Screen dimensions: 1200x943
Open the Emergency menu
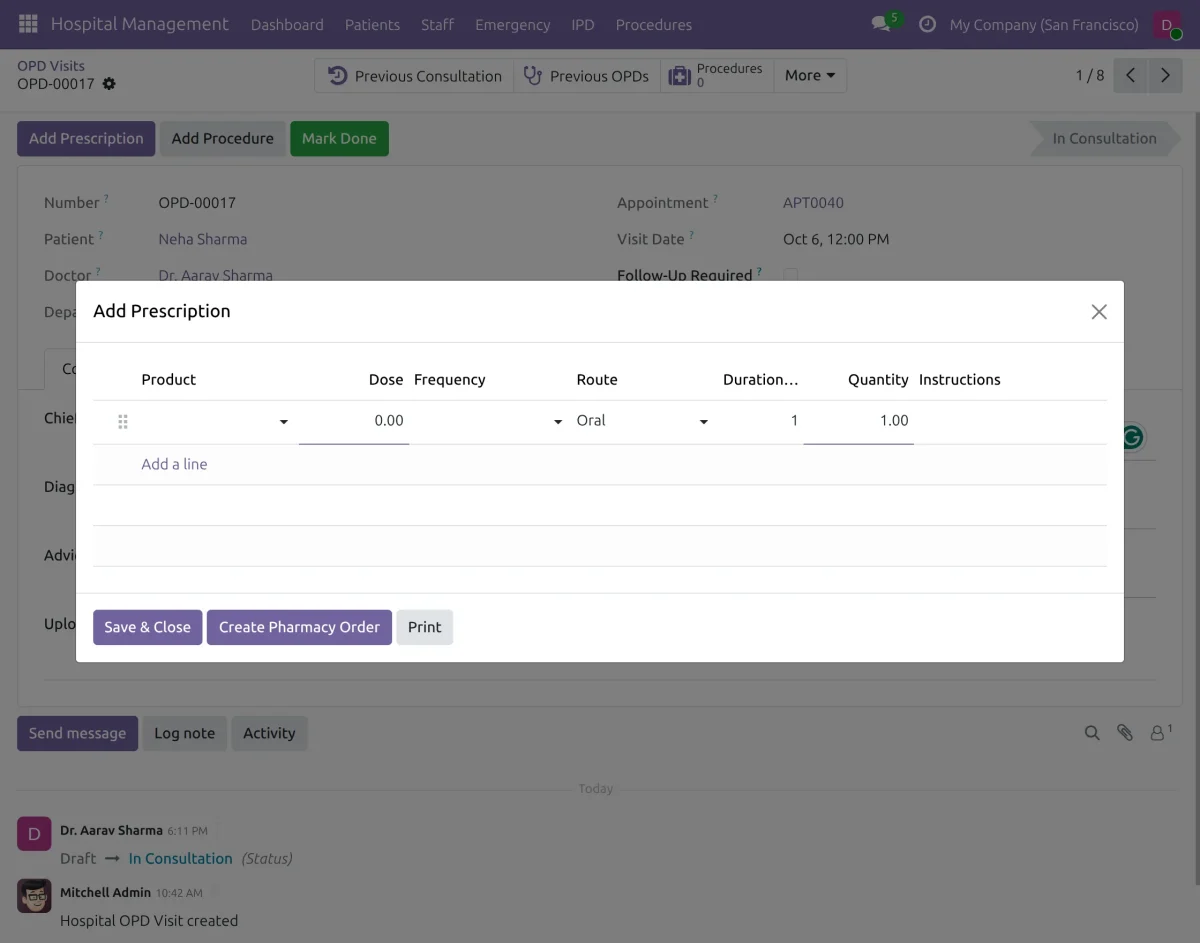point(513,24)
